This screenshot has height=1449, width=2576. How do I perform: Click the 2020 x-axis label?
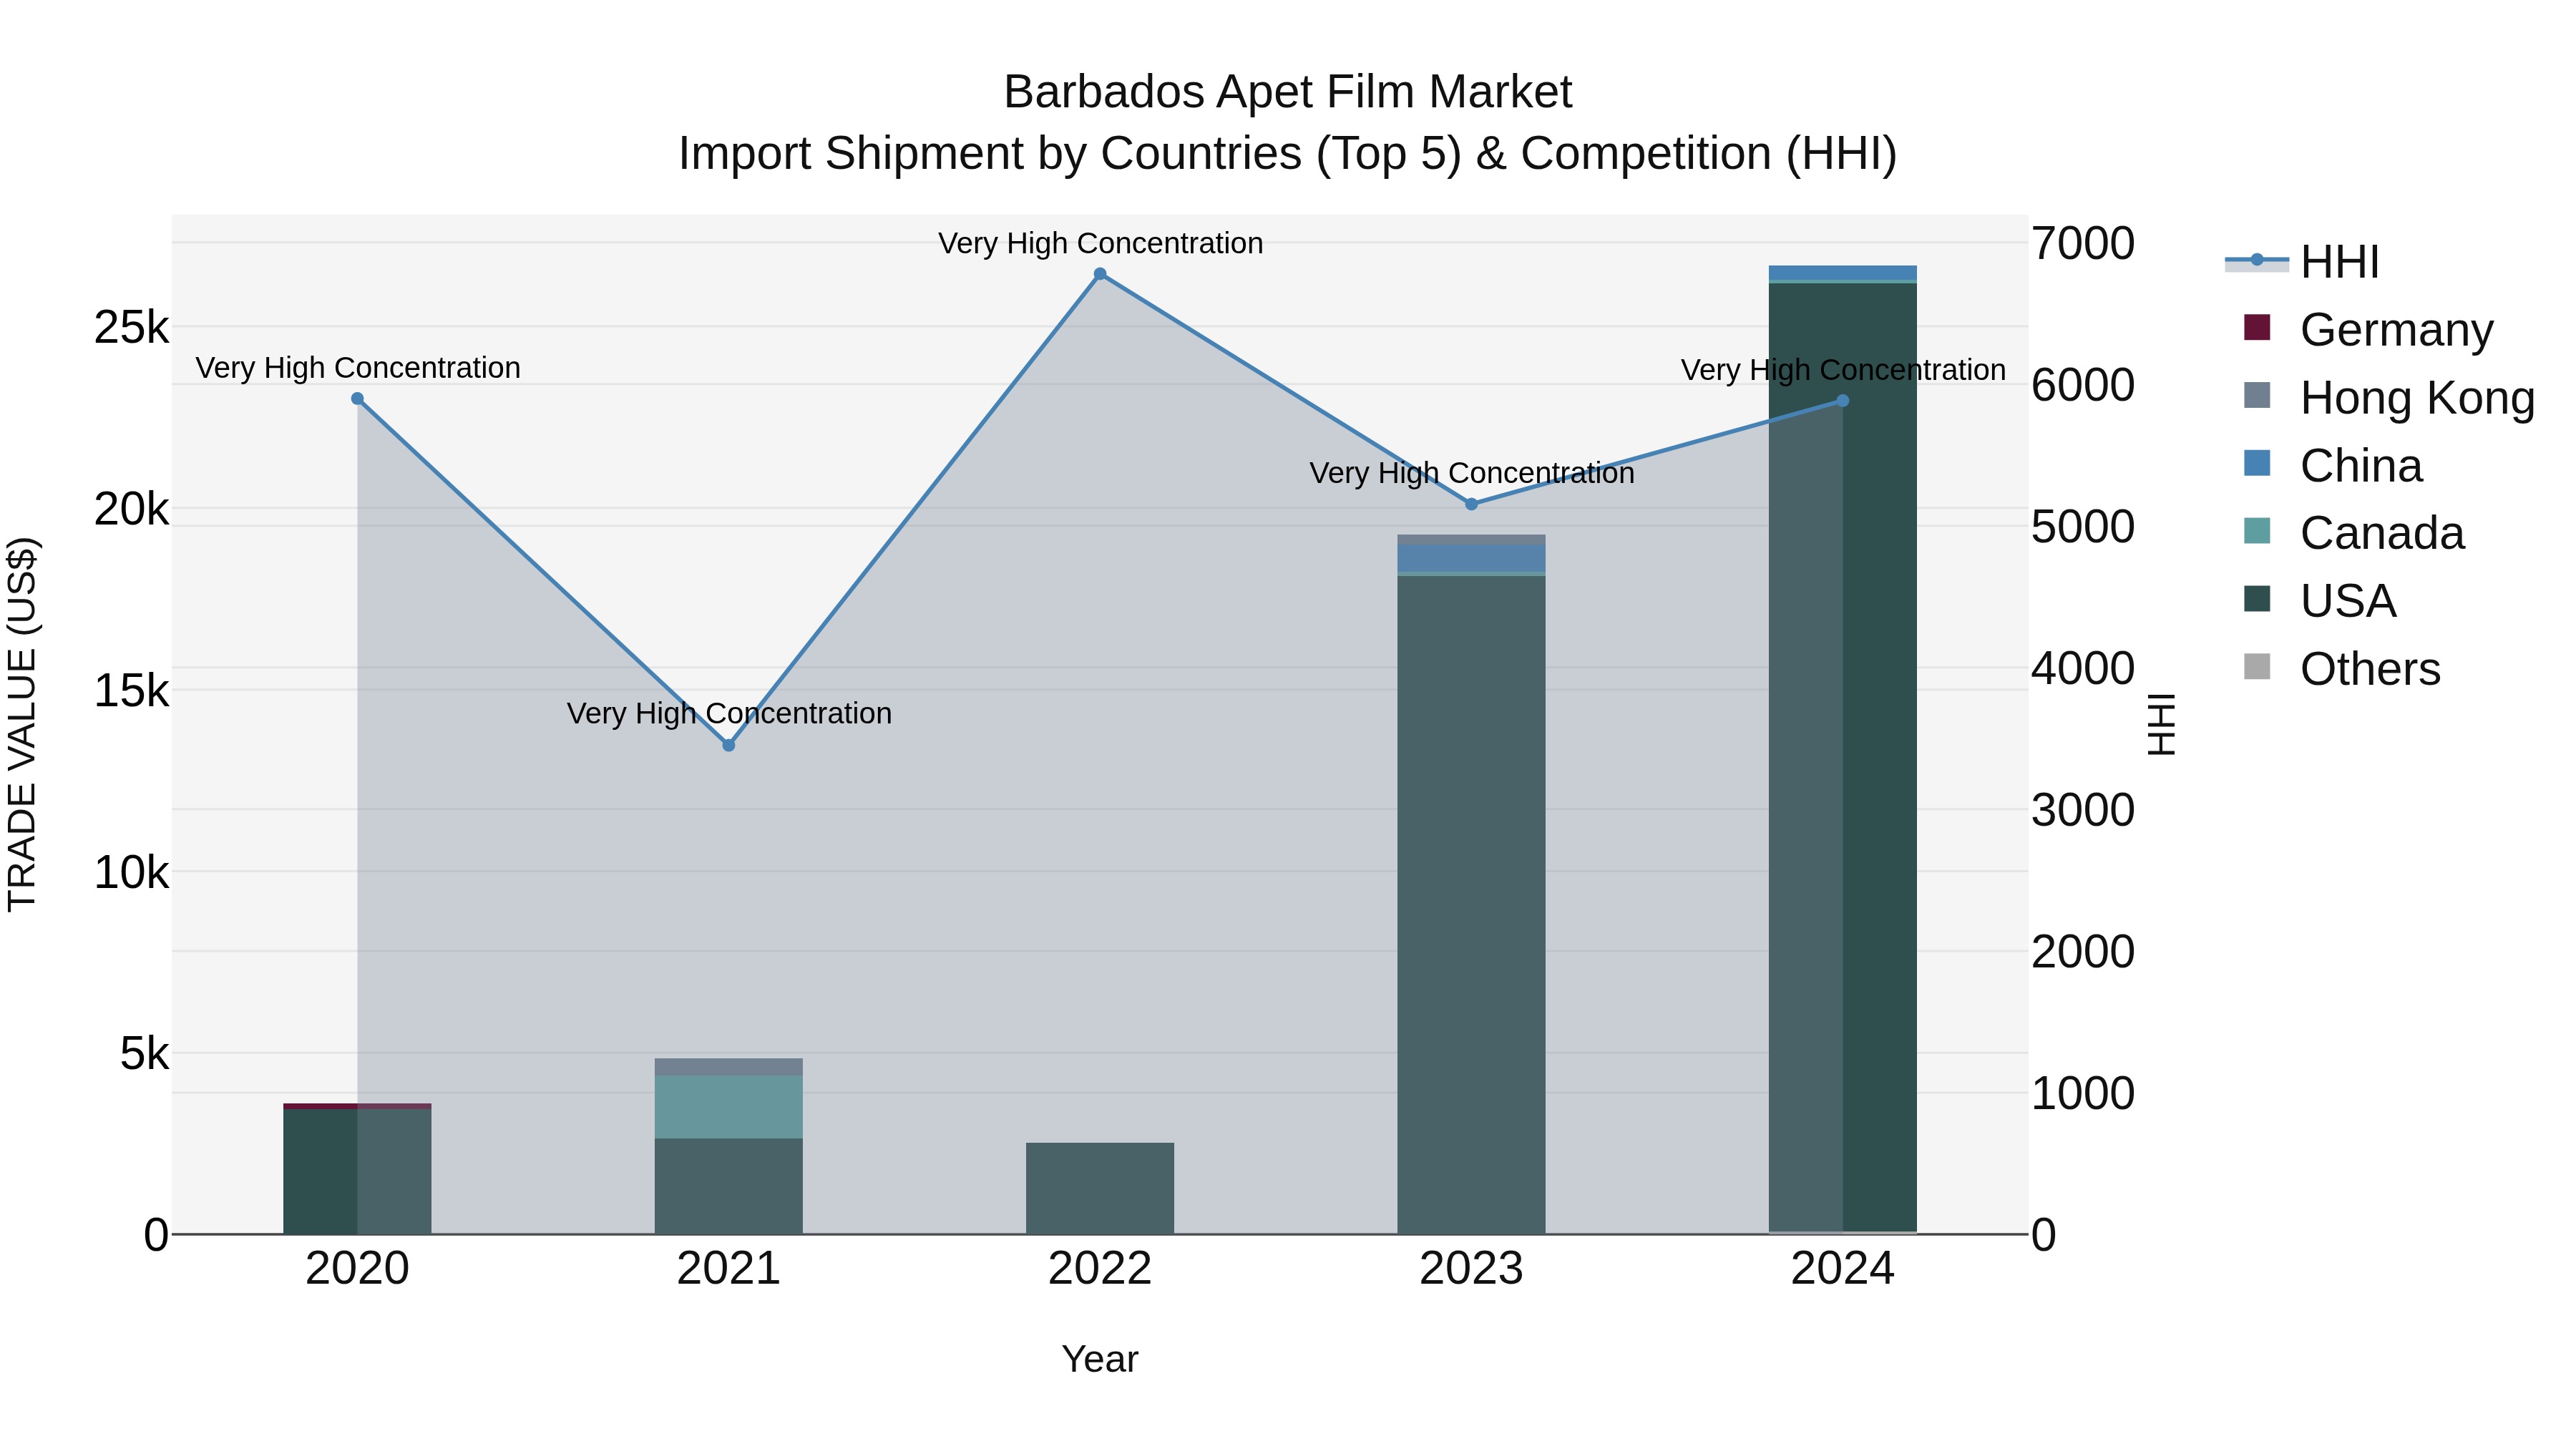pyautogui.click(x=357, y=1269)
